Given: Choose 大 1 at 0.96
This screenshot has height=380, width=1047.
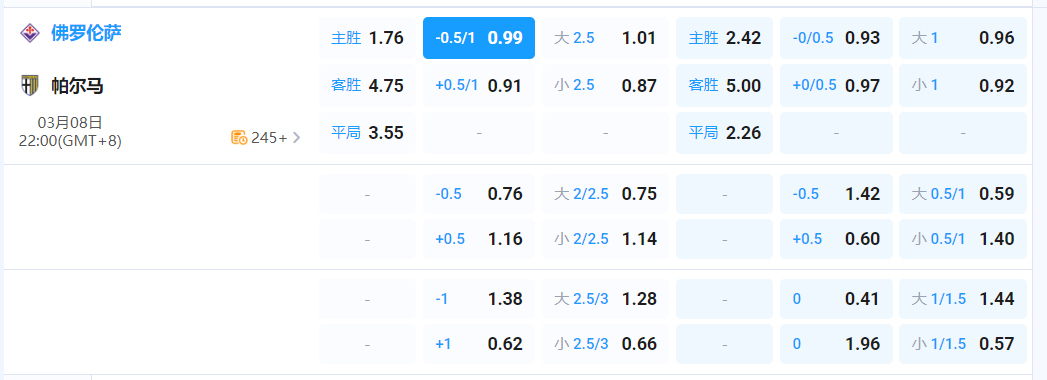Looking at the screenshot, I should coord(963,38).
